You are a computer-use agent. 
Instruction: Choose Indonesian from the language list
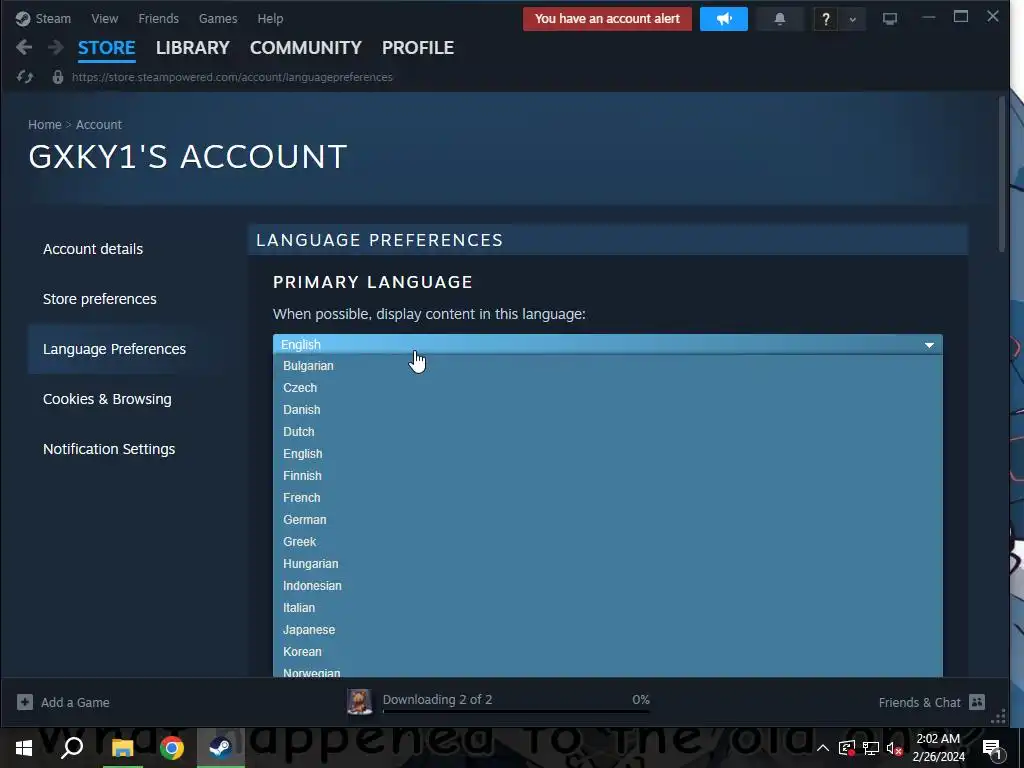point(607,586)
